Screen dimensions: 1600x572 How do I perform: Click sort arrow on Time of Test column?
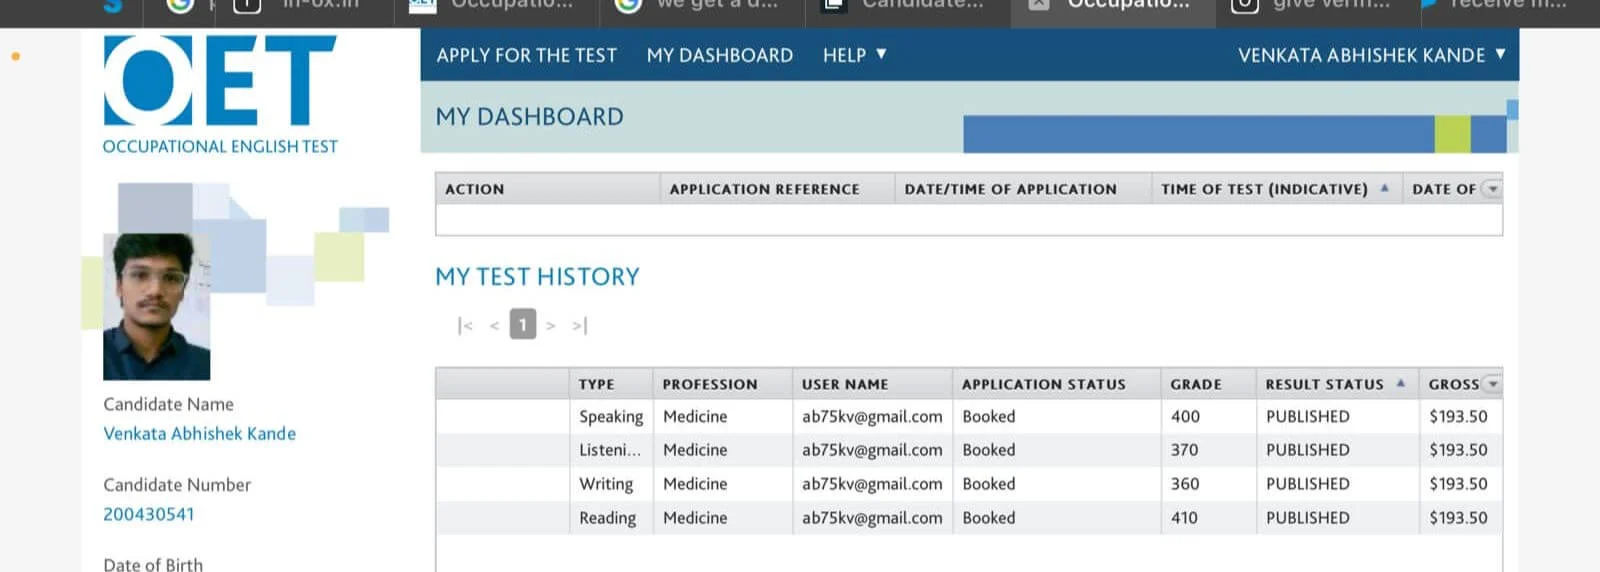tap(1384, 188)
